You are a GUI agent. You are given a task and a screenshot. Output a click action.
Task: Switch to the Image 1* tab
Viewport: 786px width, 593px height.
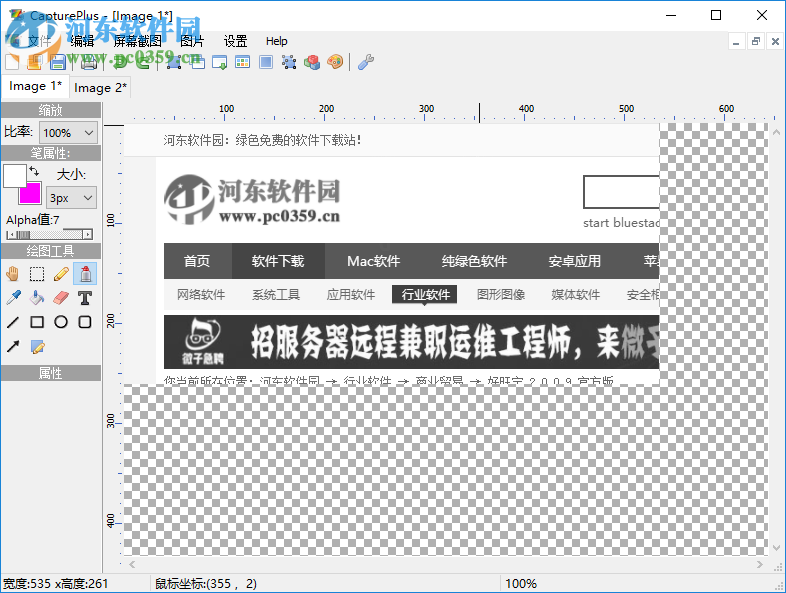pyautogui.click(x=35, y=86)
